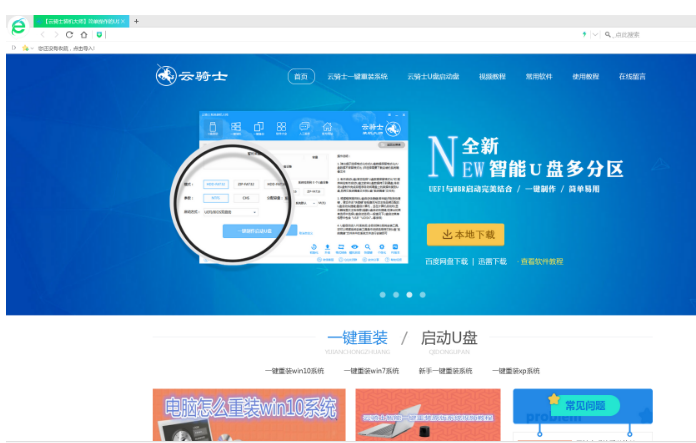Image resolution: width=696 pixels, height=443 pixels.
Task: Click the 全新智能U盘多分区 banner headline
Action: pos(526,157)
